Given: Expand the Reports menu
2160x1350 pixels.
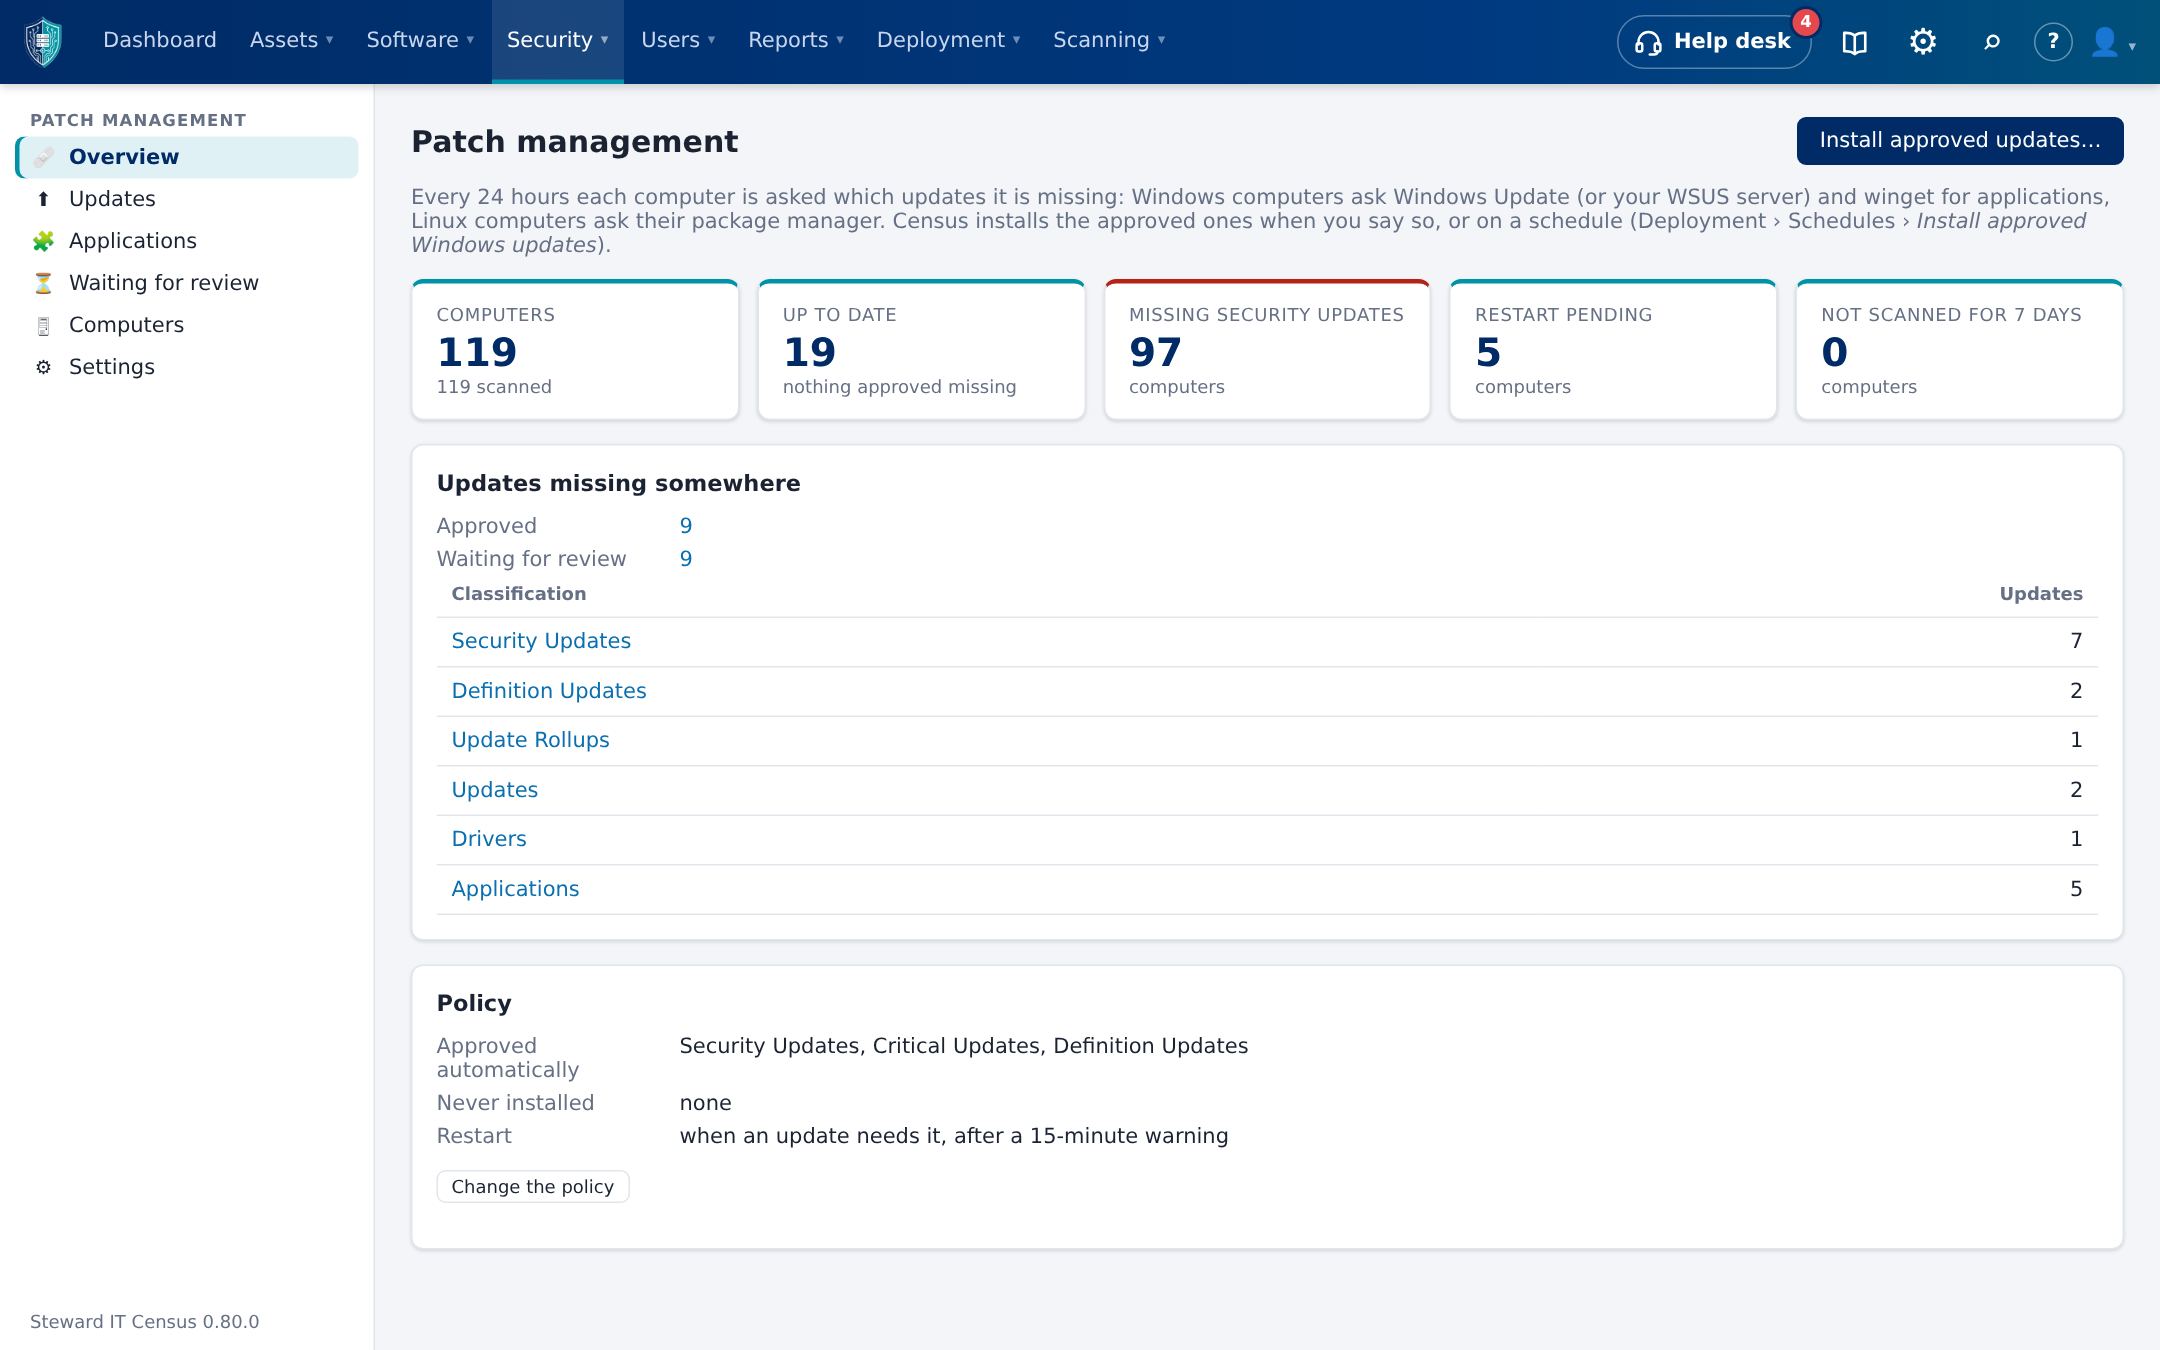Looking at the screenshot, I should [x=796, y=40].
